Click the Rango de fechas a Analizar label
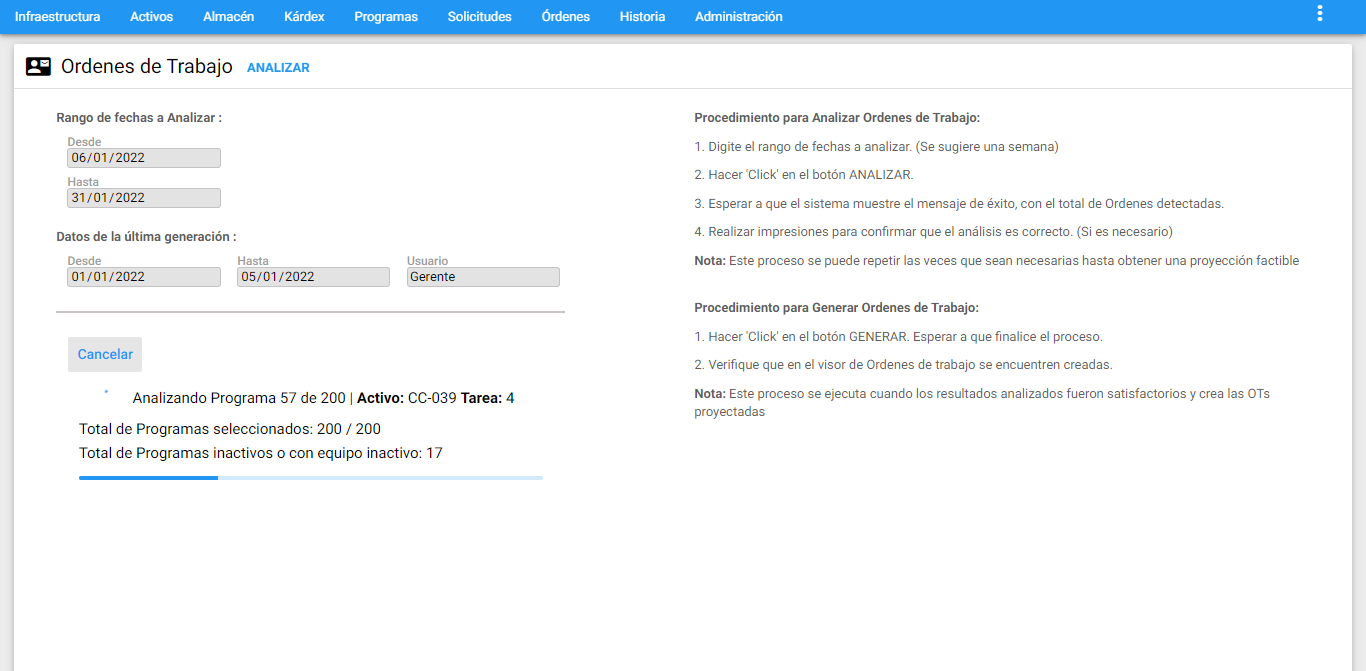The image size is (1366, 671). pyautogui.click(x=139, y=118)
